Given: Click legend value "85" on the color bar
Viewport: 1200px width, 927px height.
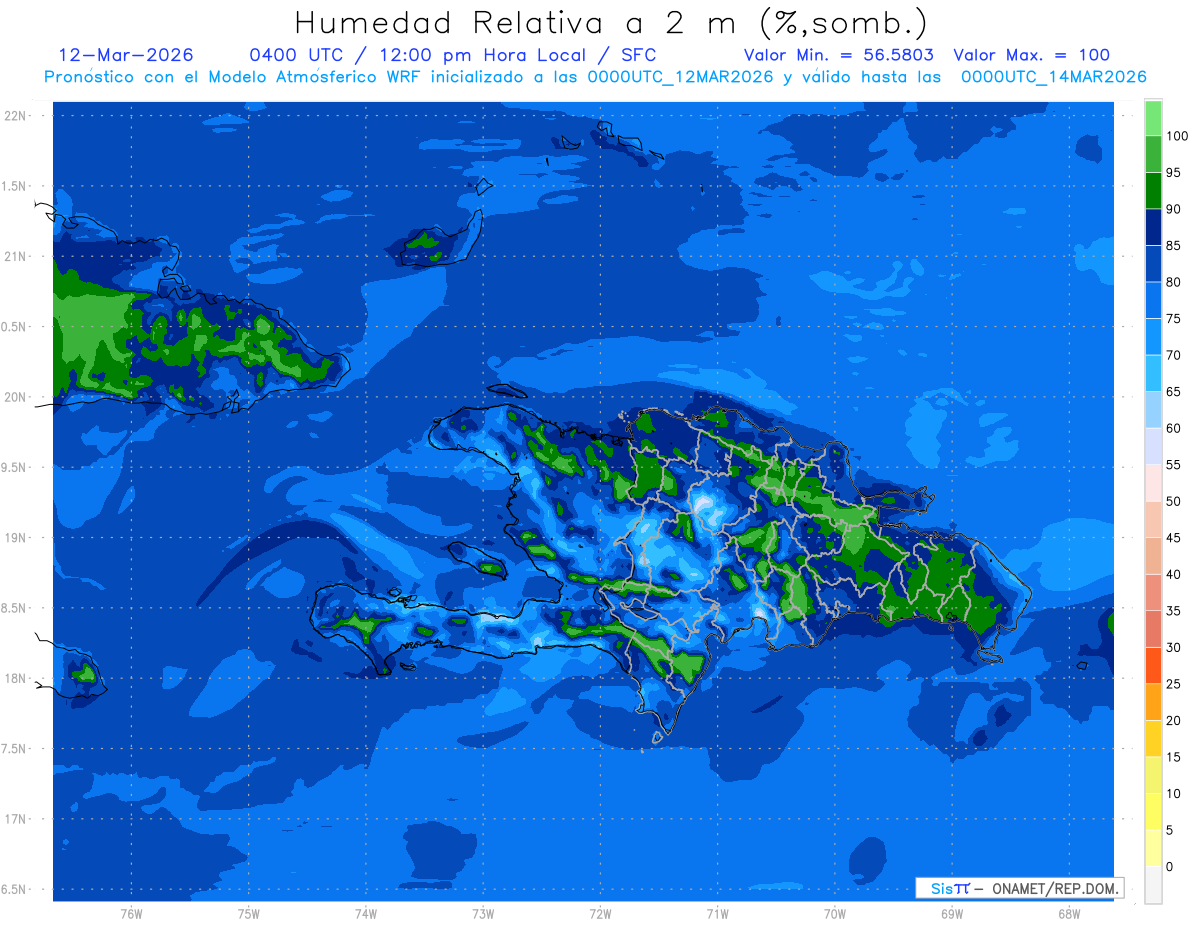Looking at the screenshot, I should pos(1174,246).
